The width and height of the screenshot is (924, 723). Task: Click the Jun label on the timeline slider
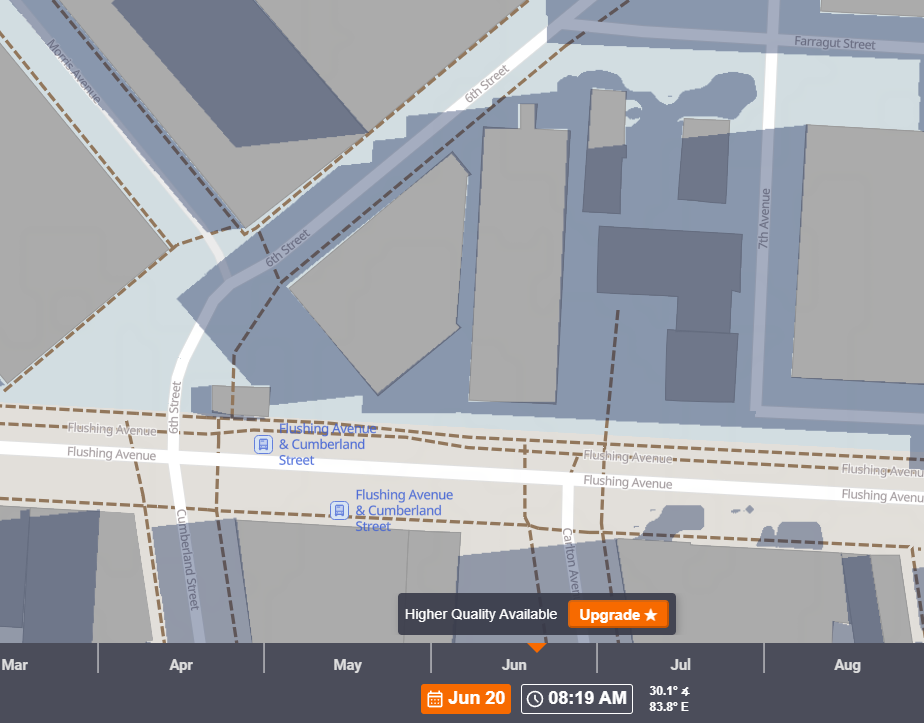click(x=514, y=665)
